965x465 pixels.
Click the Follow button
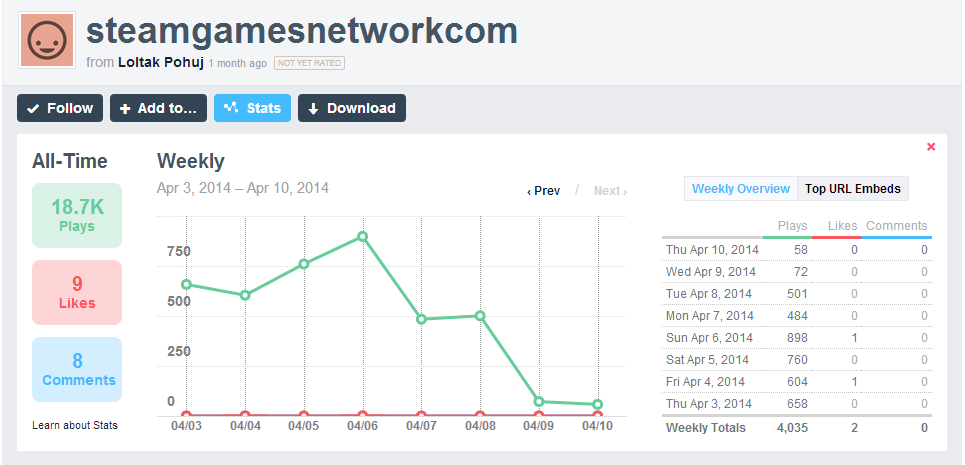click(60, 108)
